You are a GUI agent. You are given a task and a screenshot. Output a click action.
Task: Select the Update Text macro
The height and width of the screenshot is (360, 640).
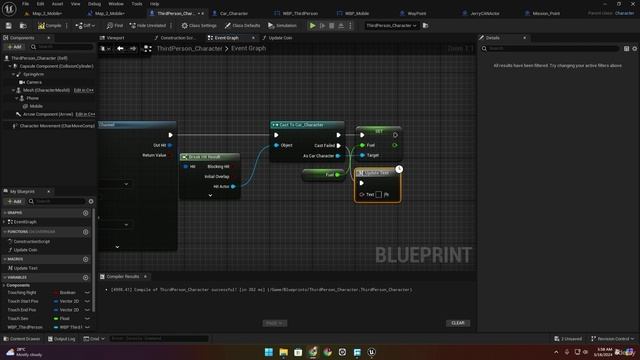pos(25,268)
